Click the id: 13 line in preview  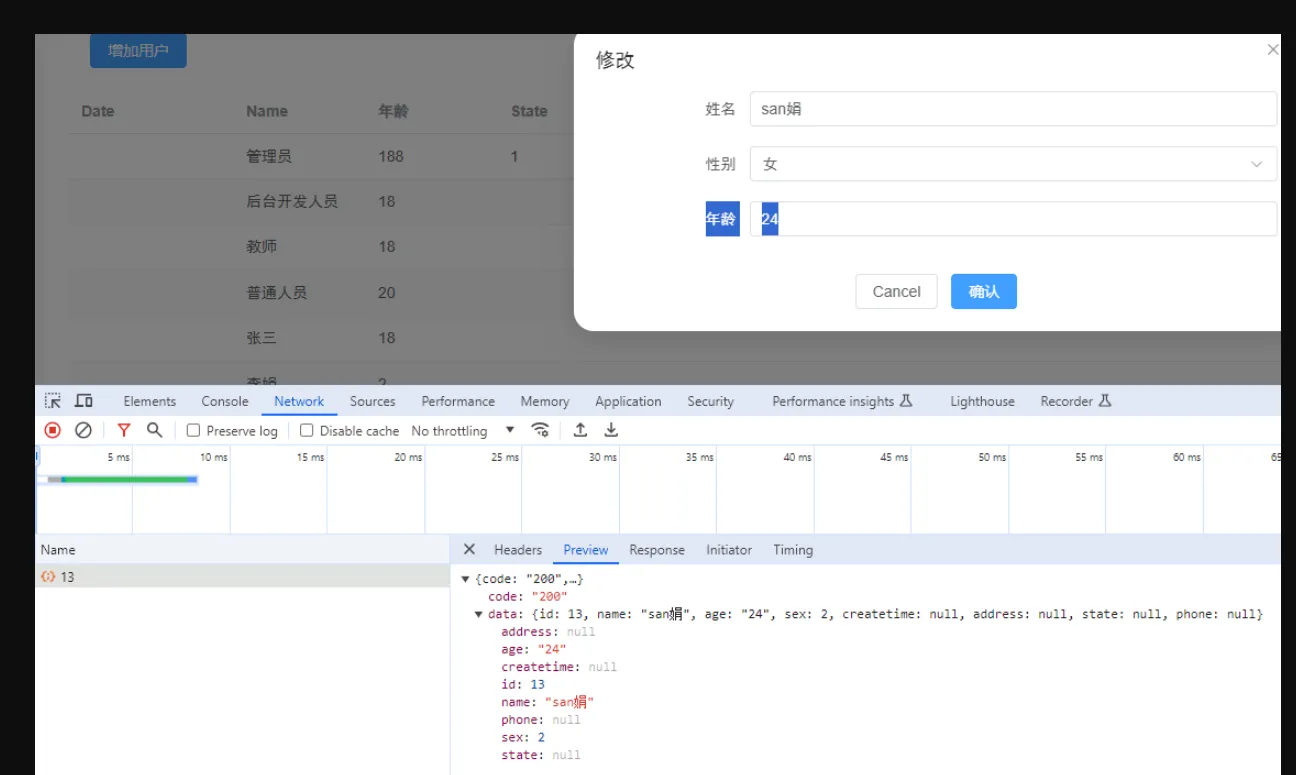[523, 684]
